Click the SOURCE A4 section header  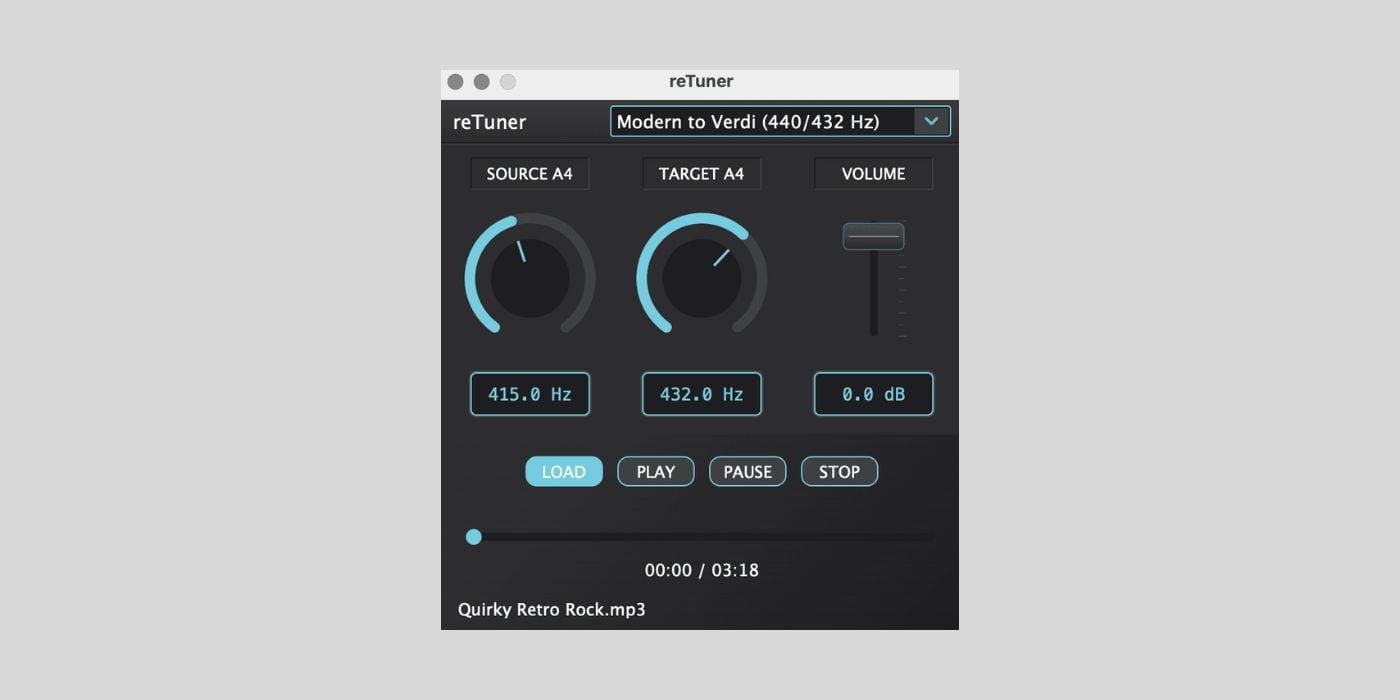[x=529, y=173]
